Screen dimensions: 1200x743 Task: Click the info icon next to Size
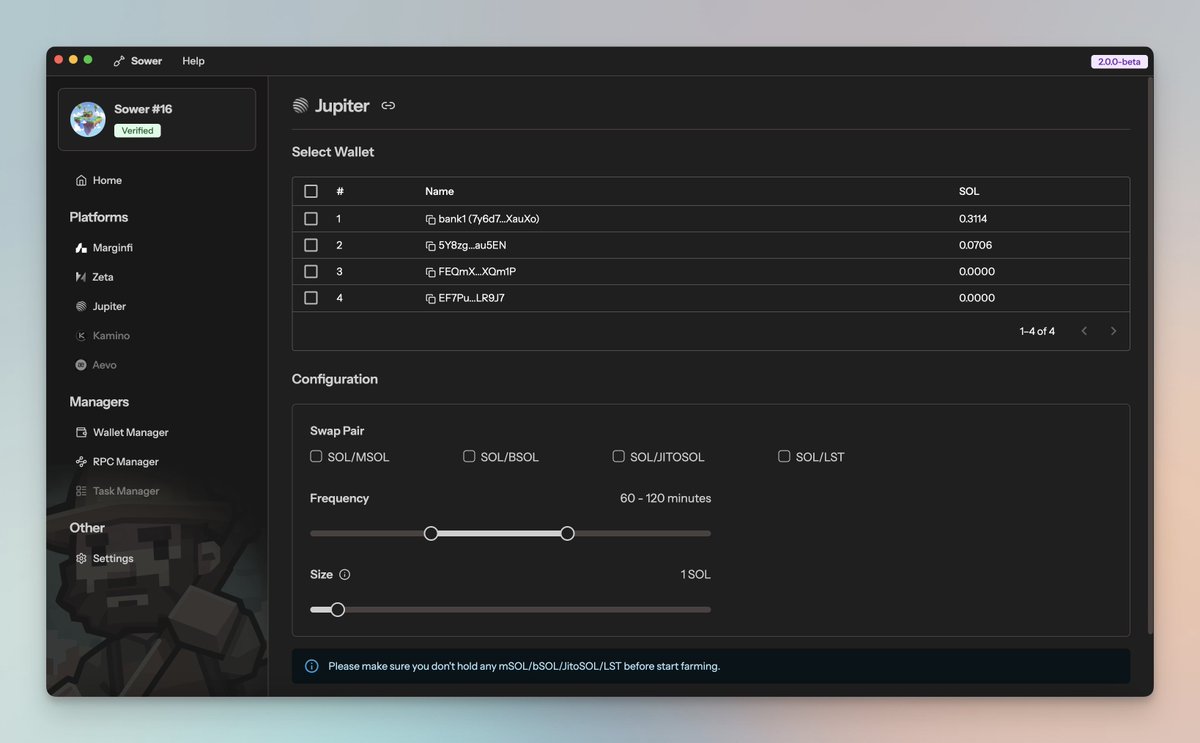(x=345, y=575)
